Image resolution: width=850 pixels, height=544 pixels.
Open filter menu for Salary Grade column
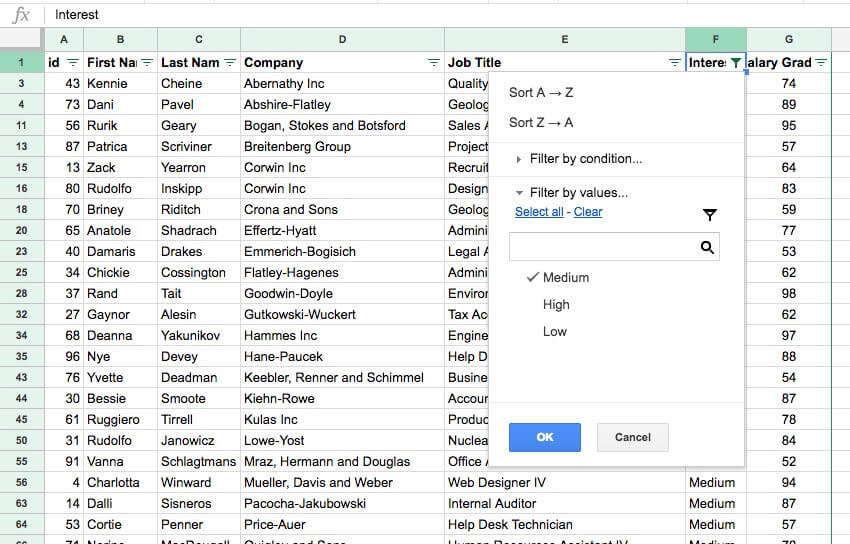pyautogui.click(x=821, y=63)
